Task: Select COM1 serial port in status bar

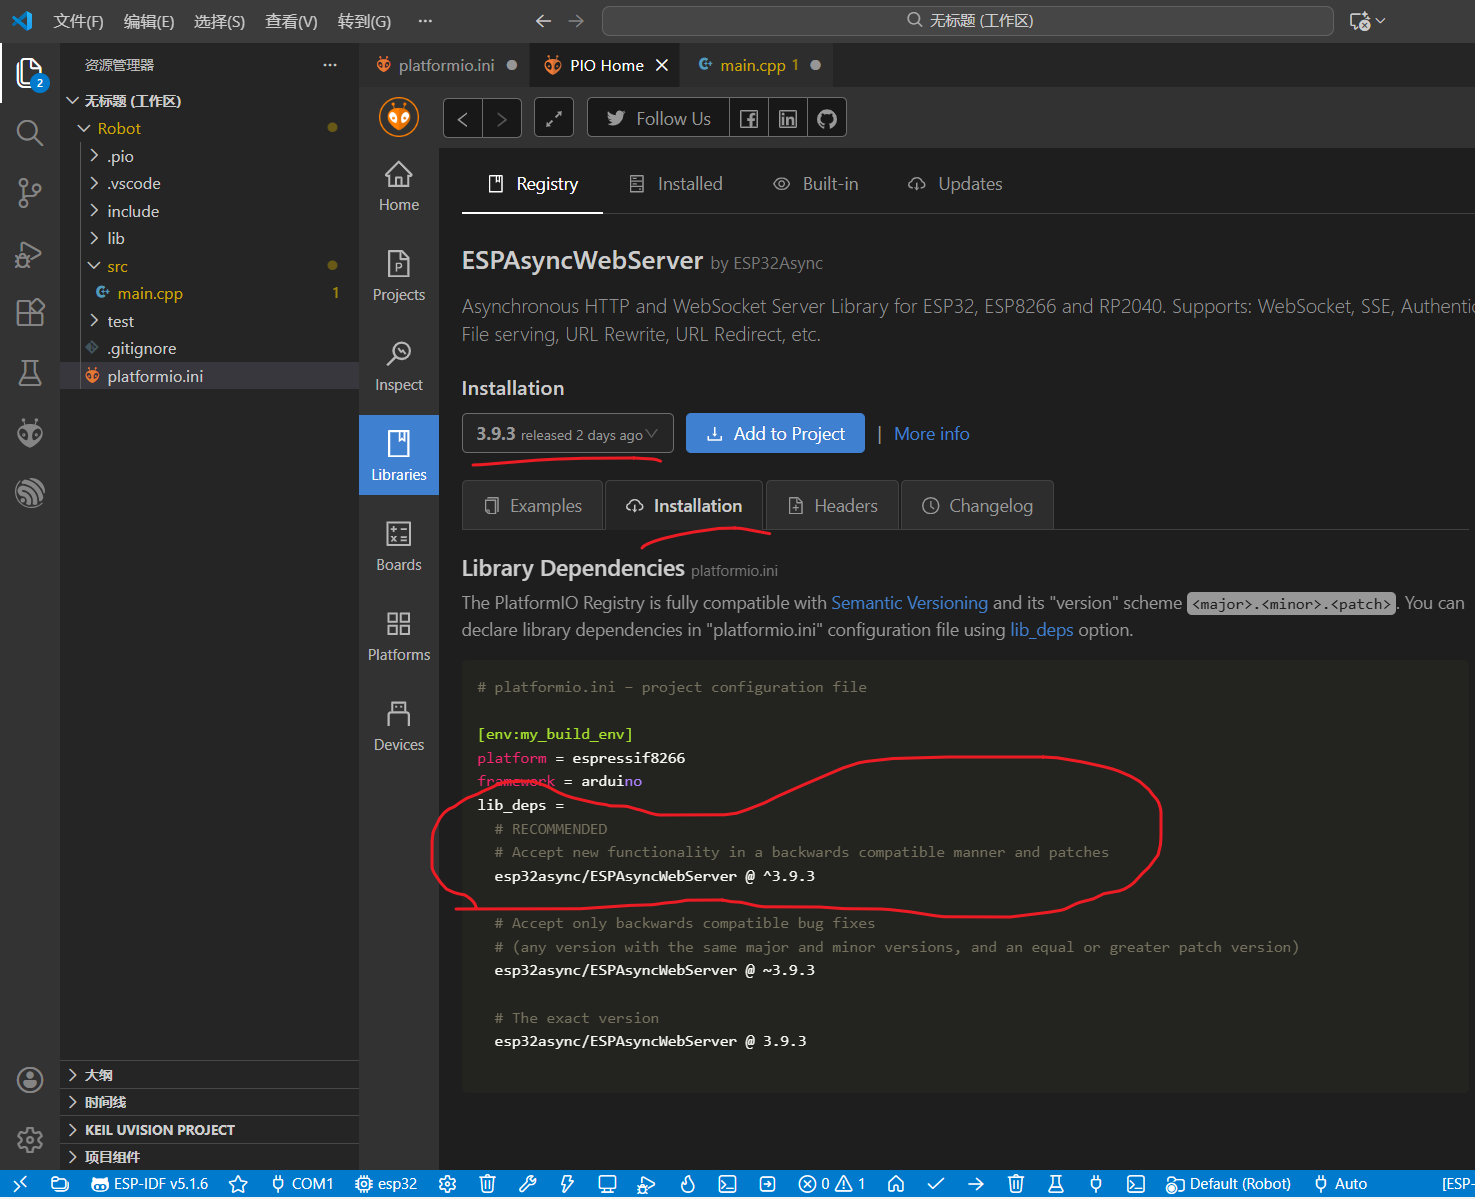Action: coord(302,1184)
